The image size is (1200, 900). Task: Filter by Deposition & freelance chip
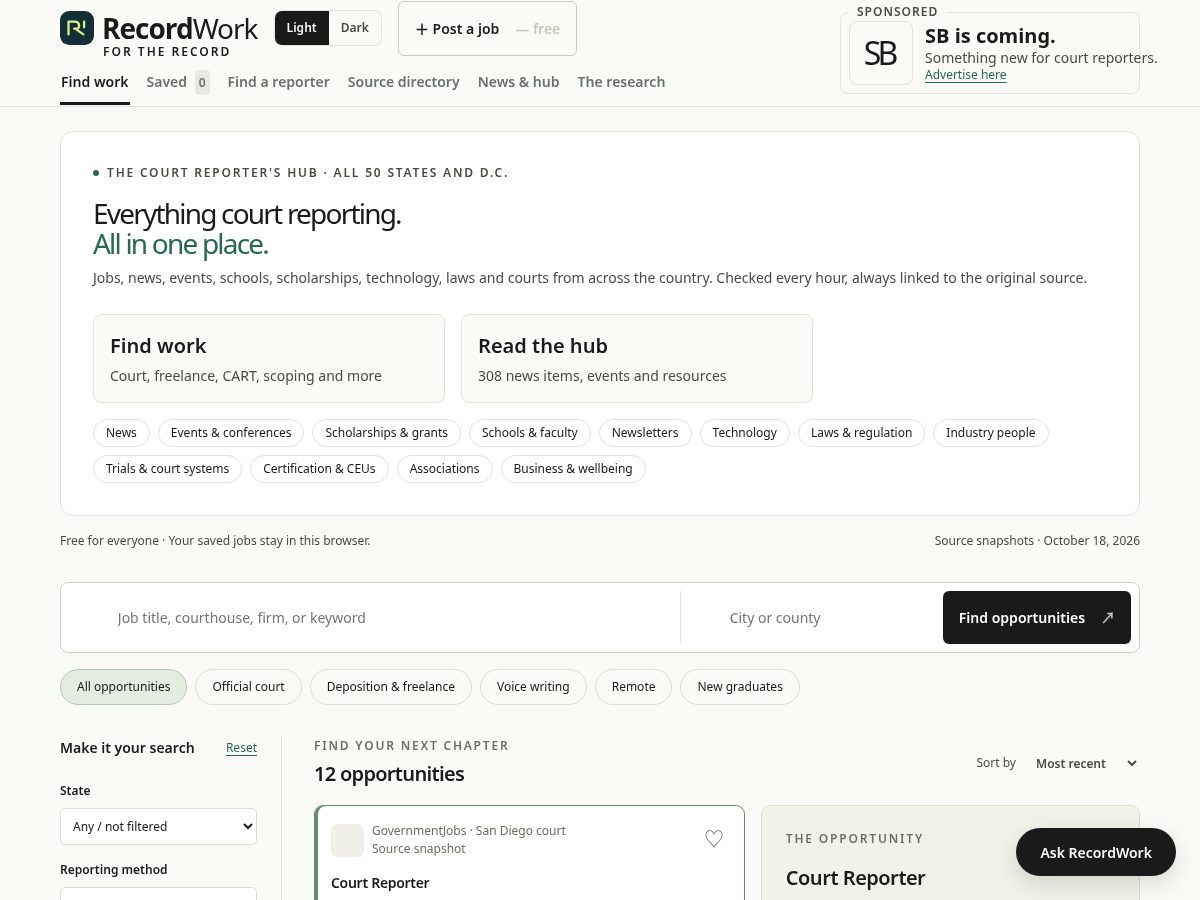[391, 687]
